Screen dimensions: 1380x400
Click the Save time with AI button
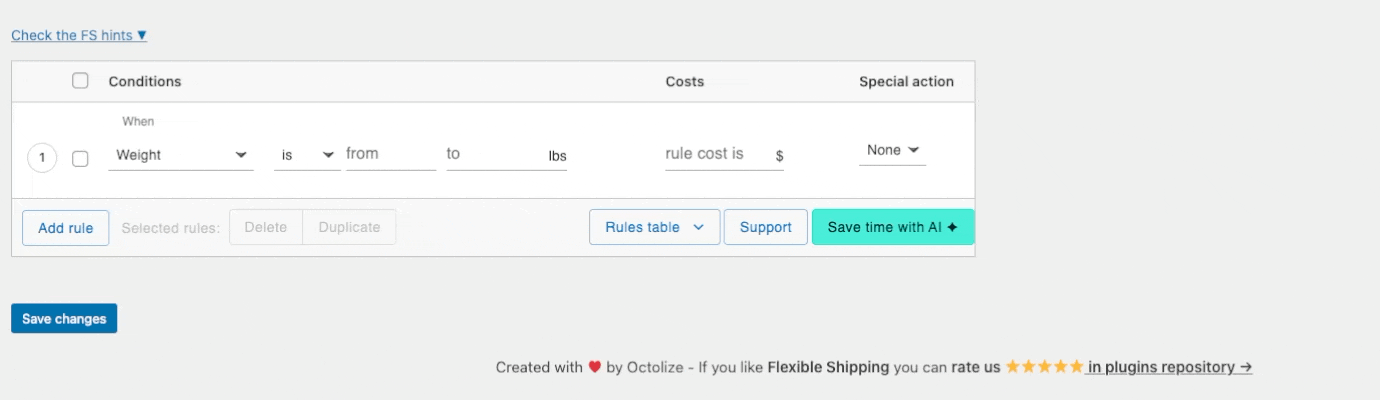pos(893,227)
